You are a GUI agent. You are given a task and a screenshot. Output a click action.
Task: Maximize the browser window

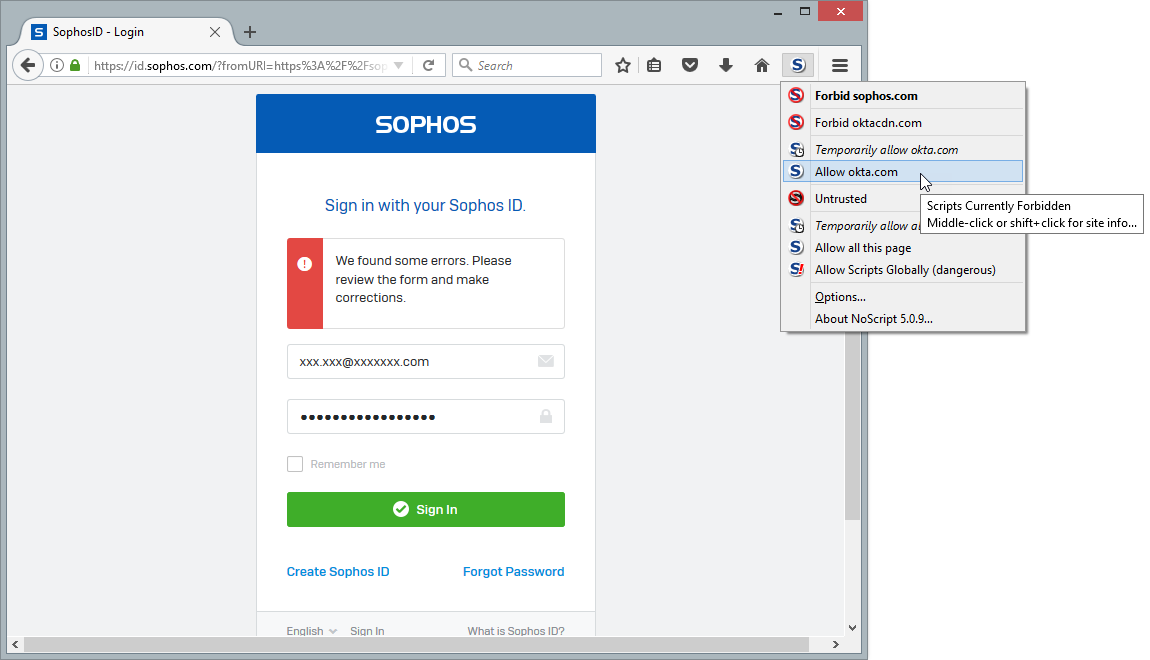coord(805,12)
